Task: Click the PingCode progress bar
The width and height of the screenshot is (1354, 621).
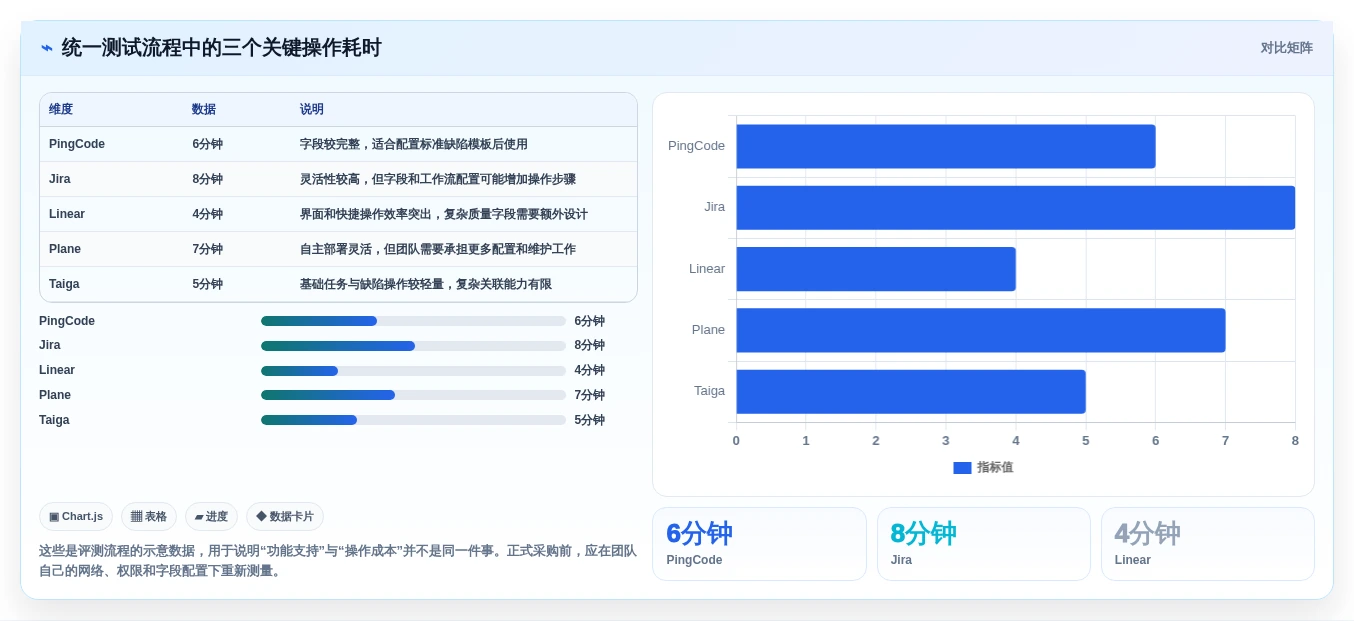Action: tap(413, 321)
